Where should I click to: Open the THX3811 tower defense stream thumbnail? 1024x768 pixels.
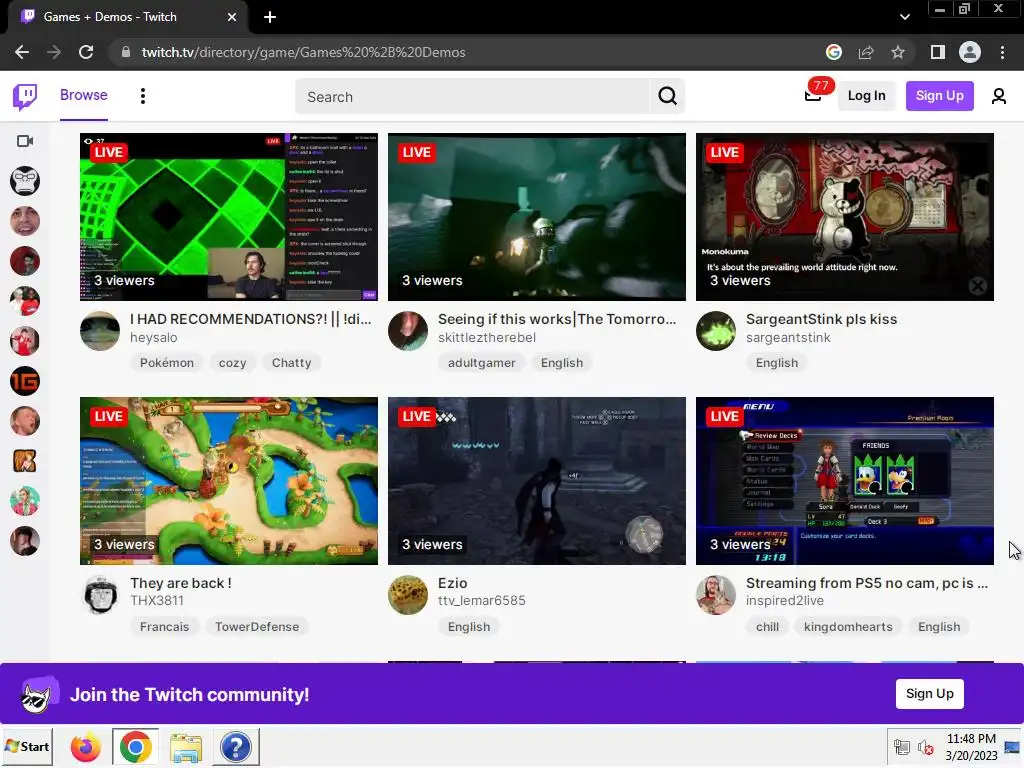point(229,481)
